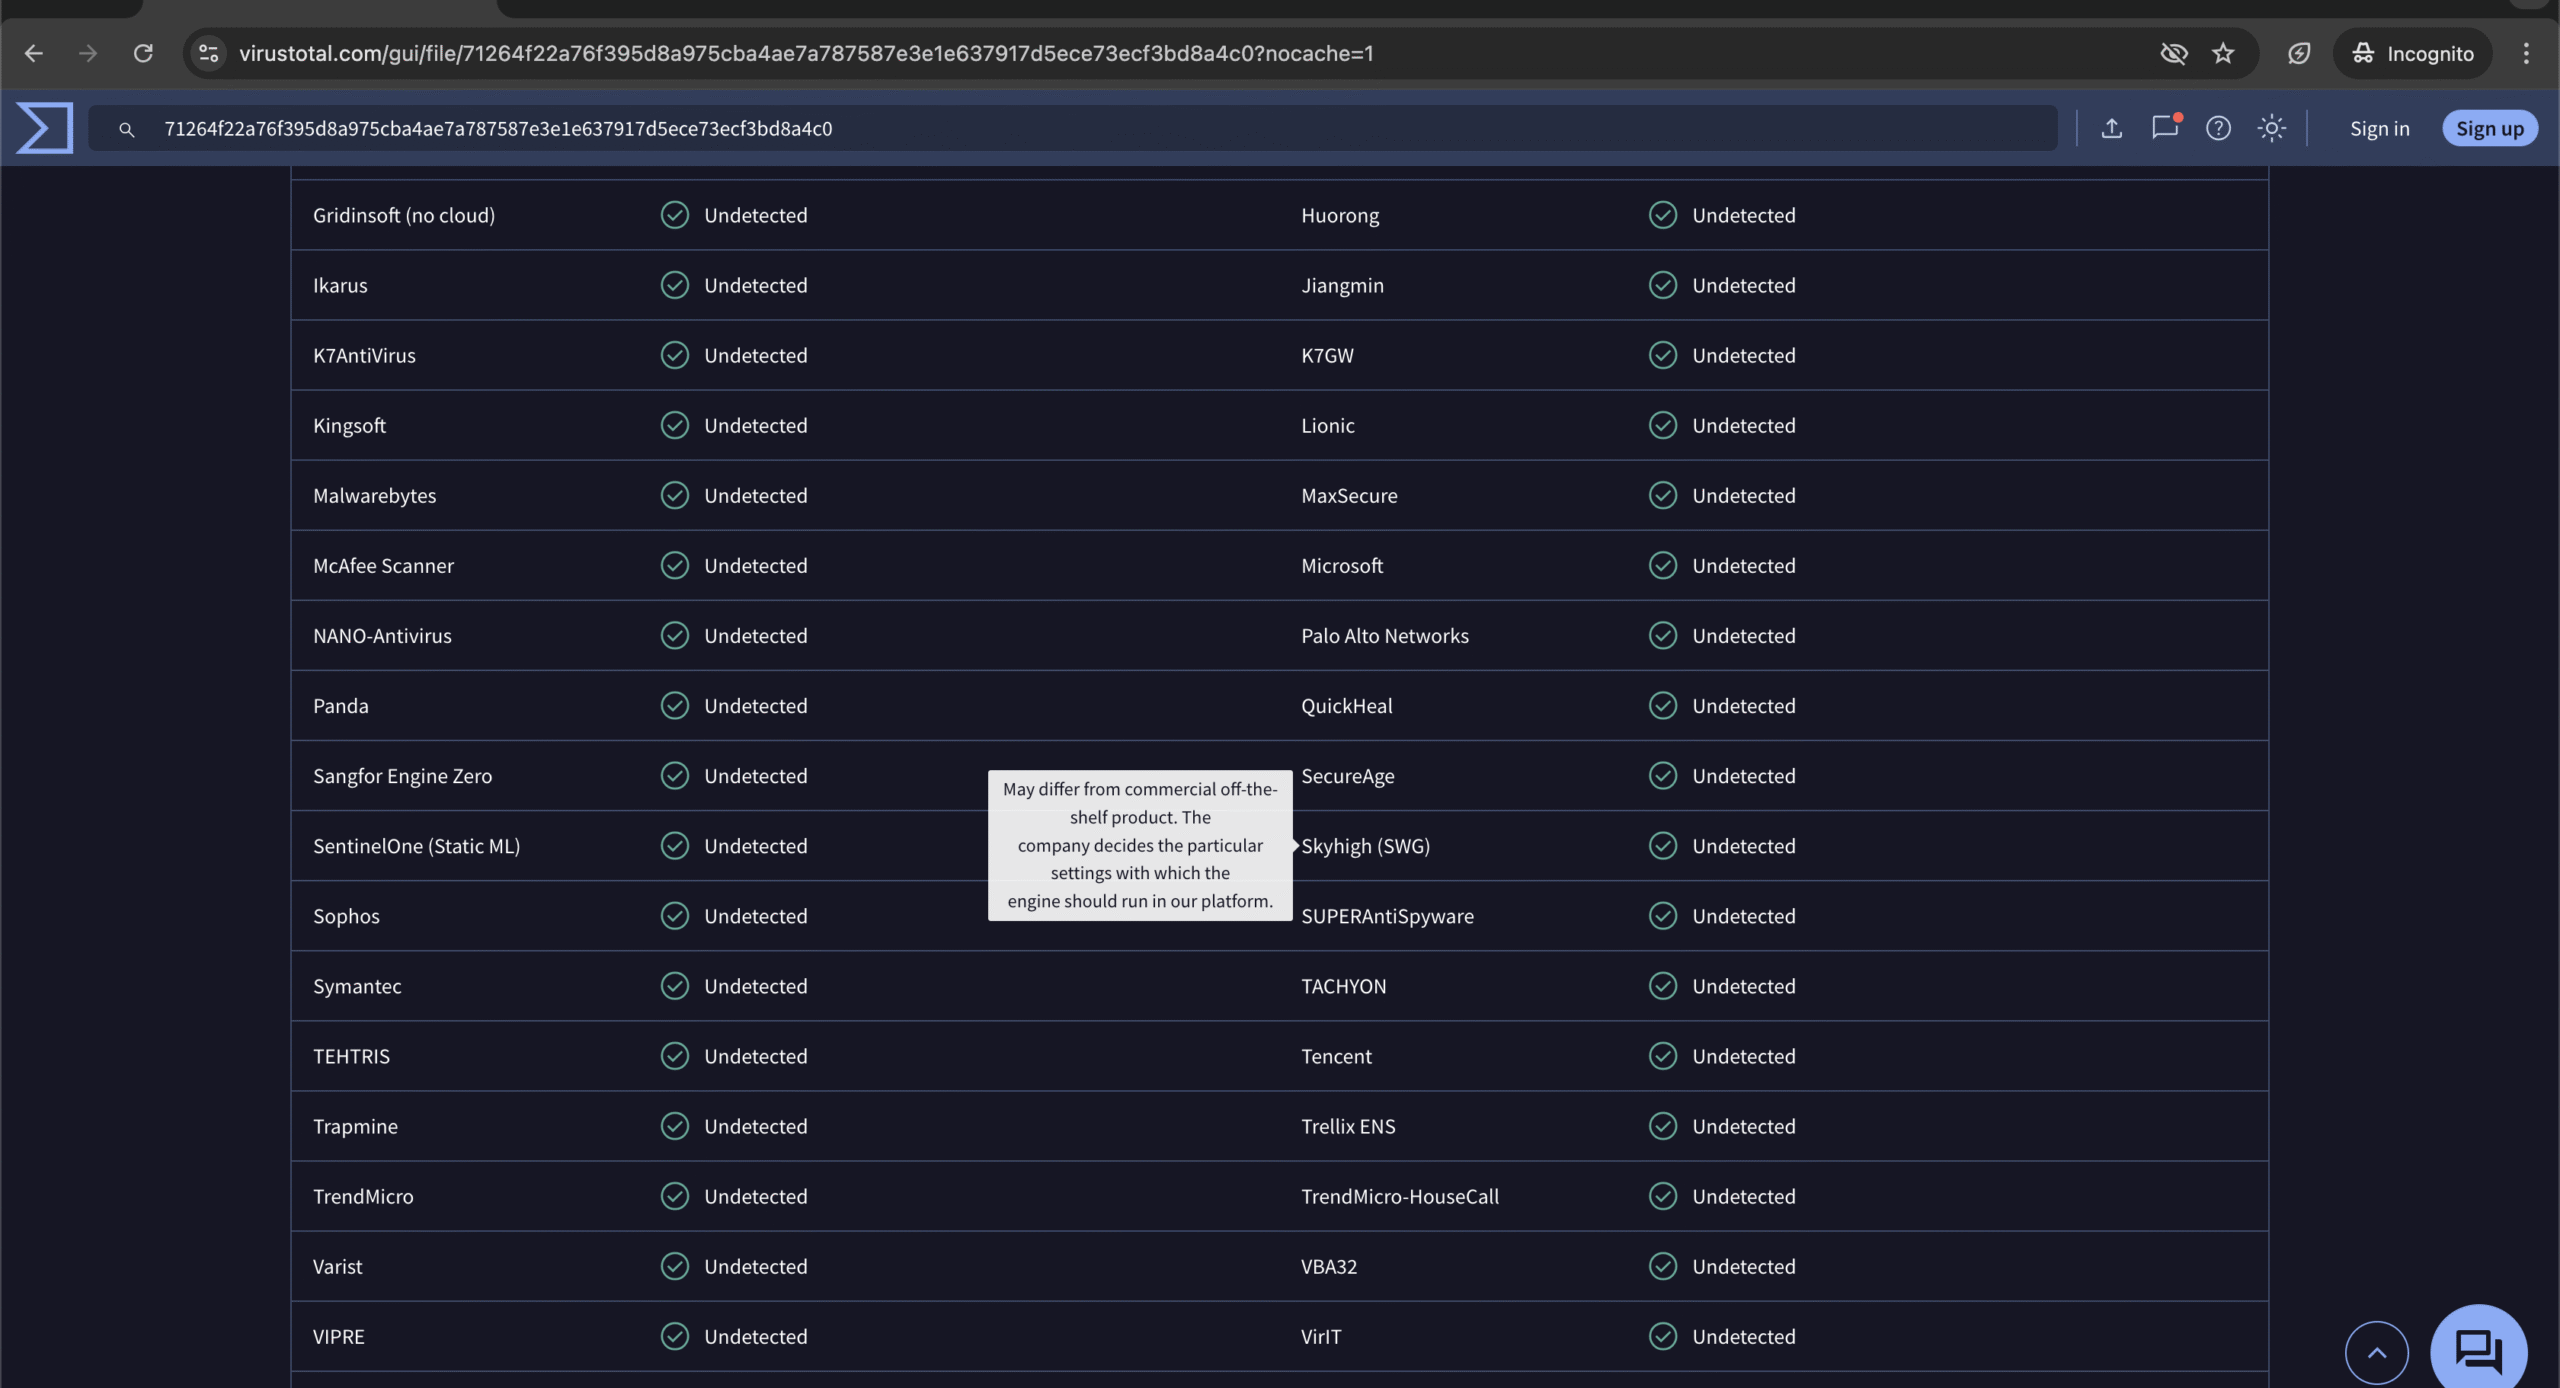
Task: Open the notifications chat icon
Action: (2164, 128)
